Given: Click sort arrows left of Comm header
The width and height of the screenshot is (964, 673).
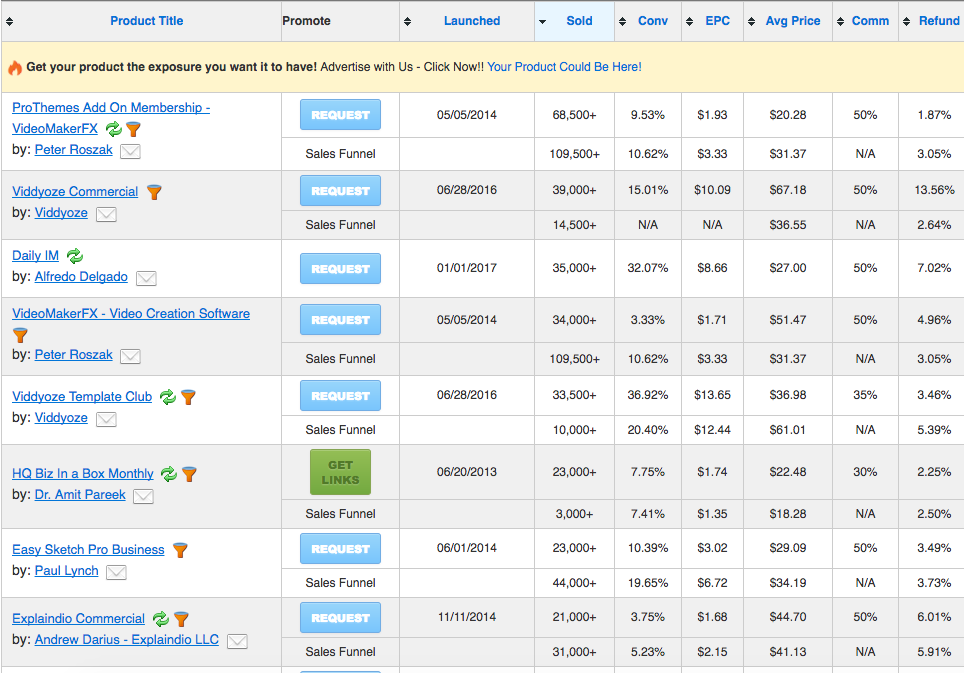Looking at the screenshot, I should click(840, 22).
